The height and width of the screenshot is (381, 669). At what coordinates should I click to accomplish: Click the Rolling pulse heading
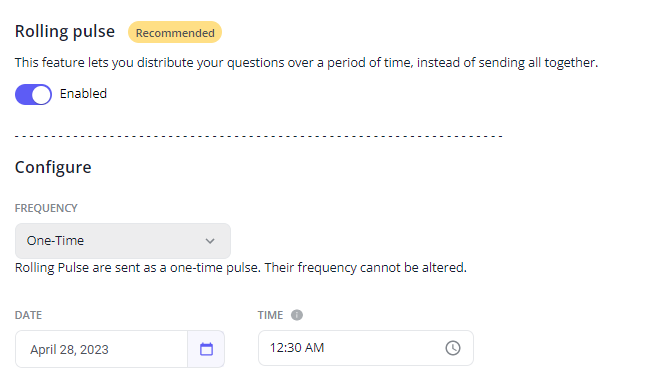point(65,32)
